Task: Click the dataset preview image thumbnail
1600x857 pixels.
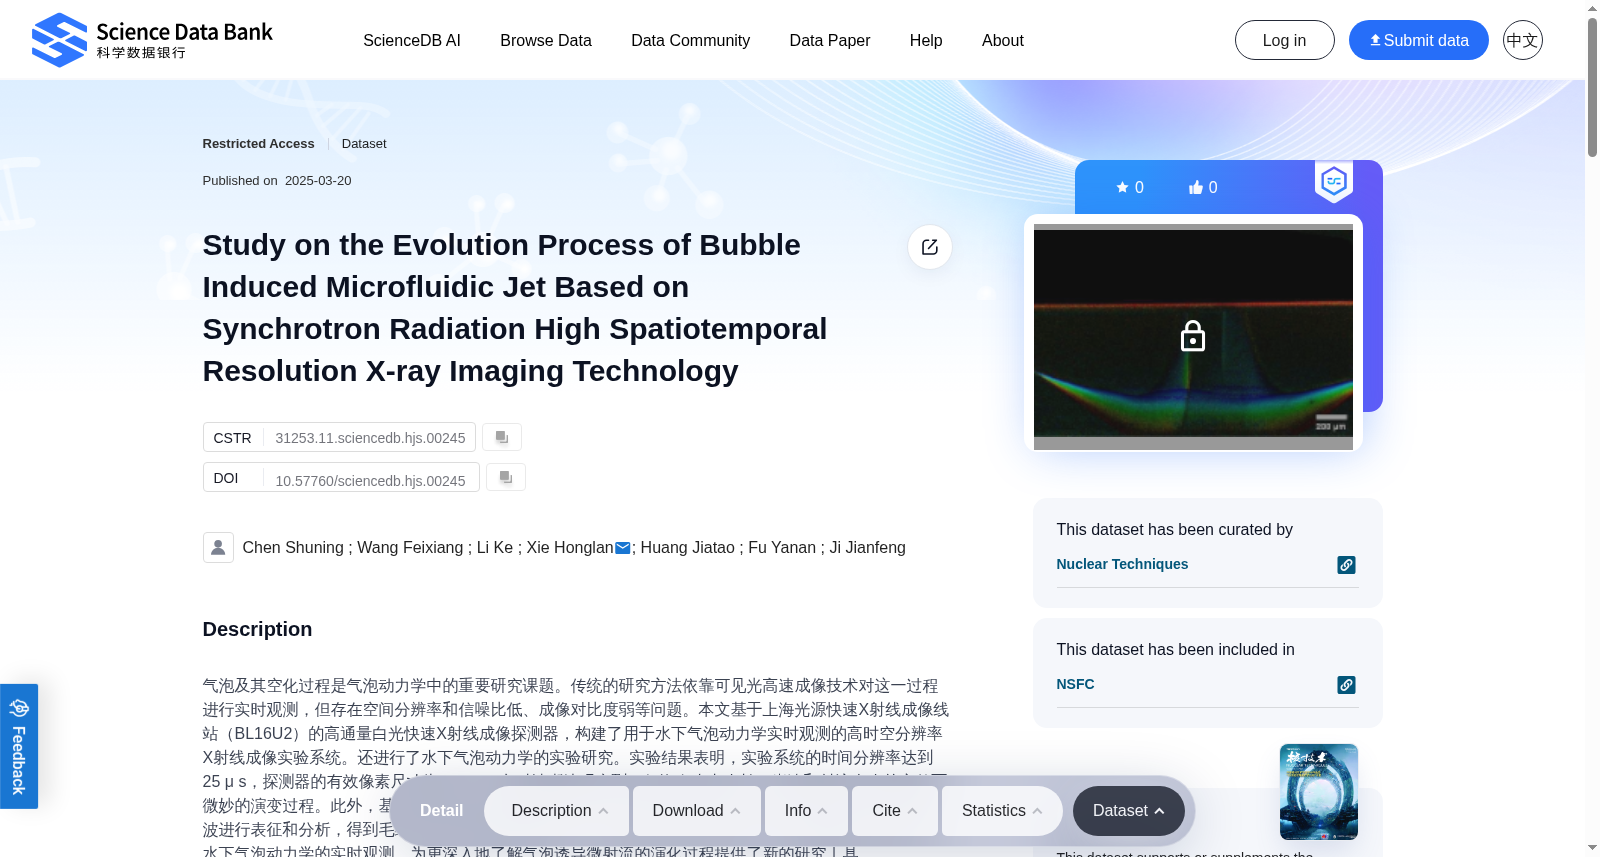Action: (1193, 337)
